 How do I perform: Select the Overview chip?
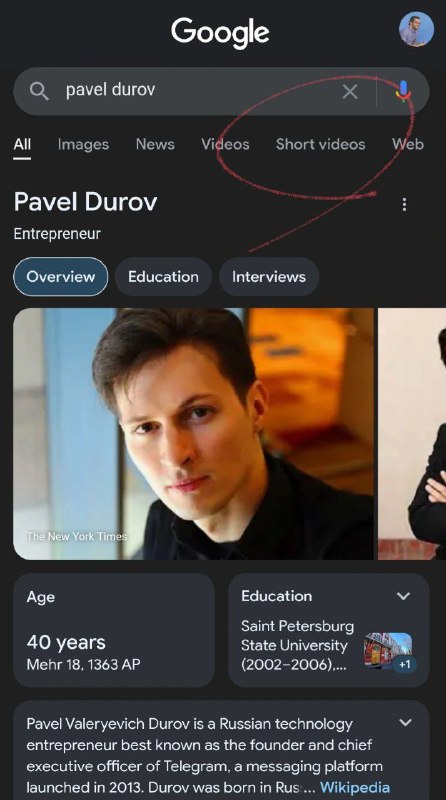[61, 277]
